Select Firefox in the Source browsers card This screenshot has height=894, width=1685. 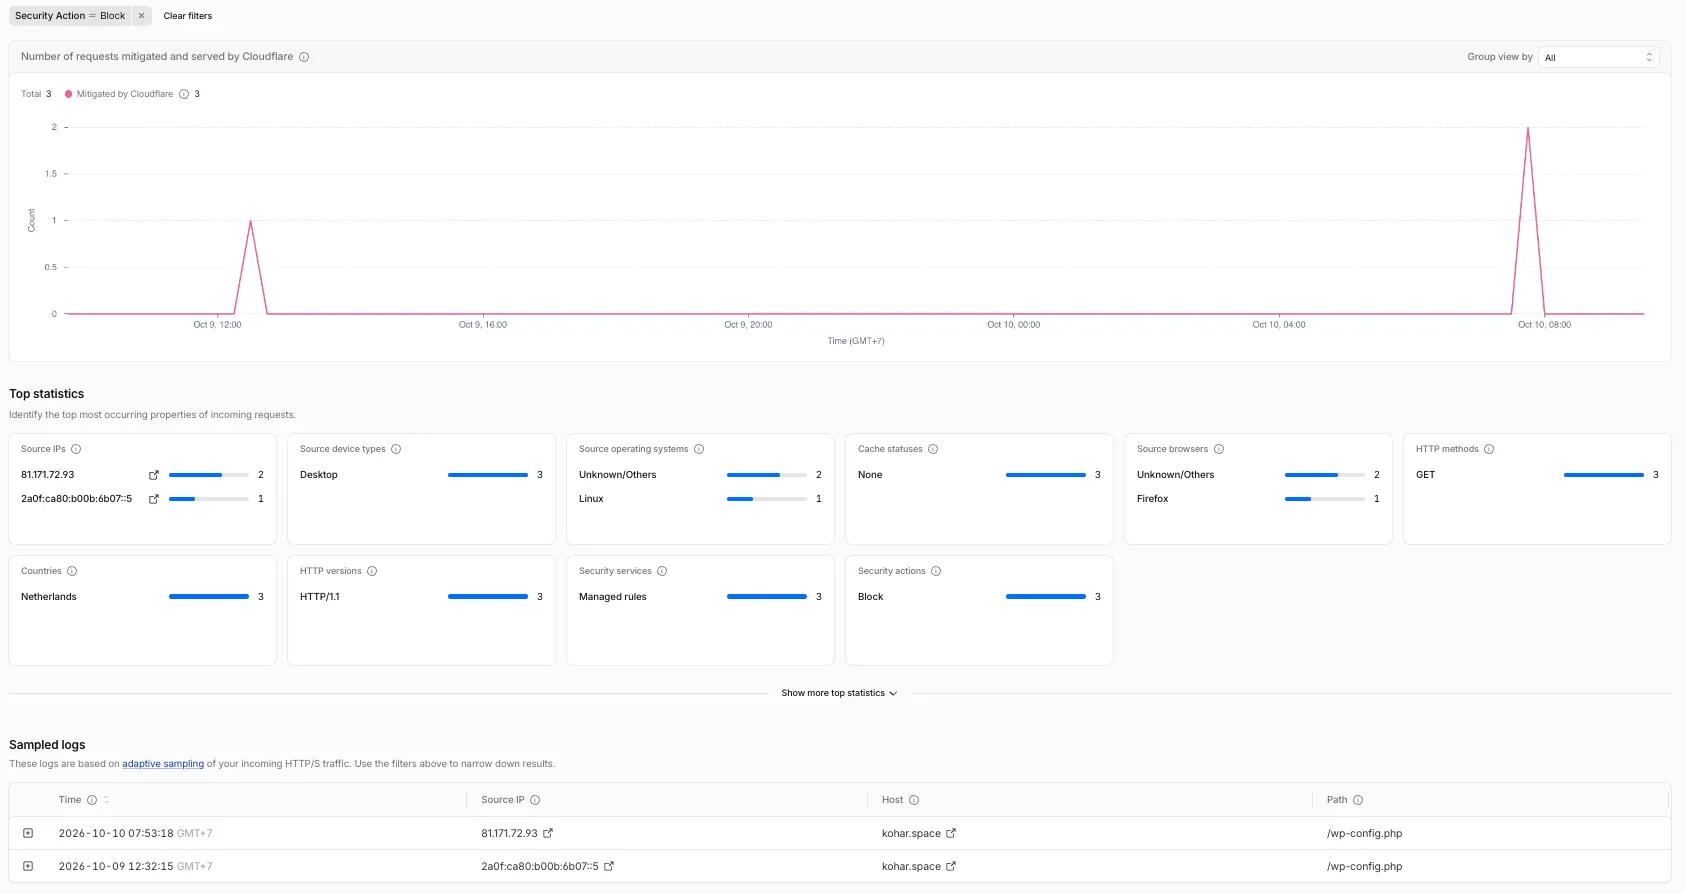coord(1153,499)
